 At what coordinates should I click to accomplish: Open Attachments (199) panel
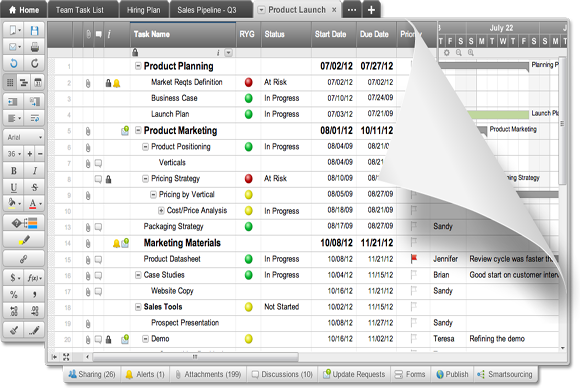[208, 374]
